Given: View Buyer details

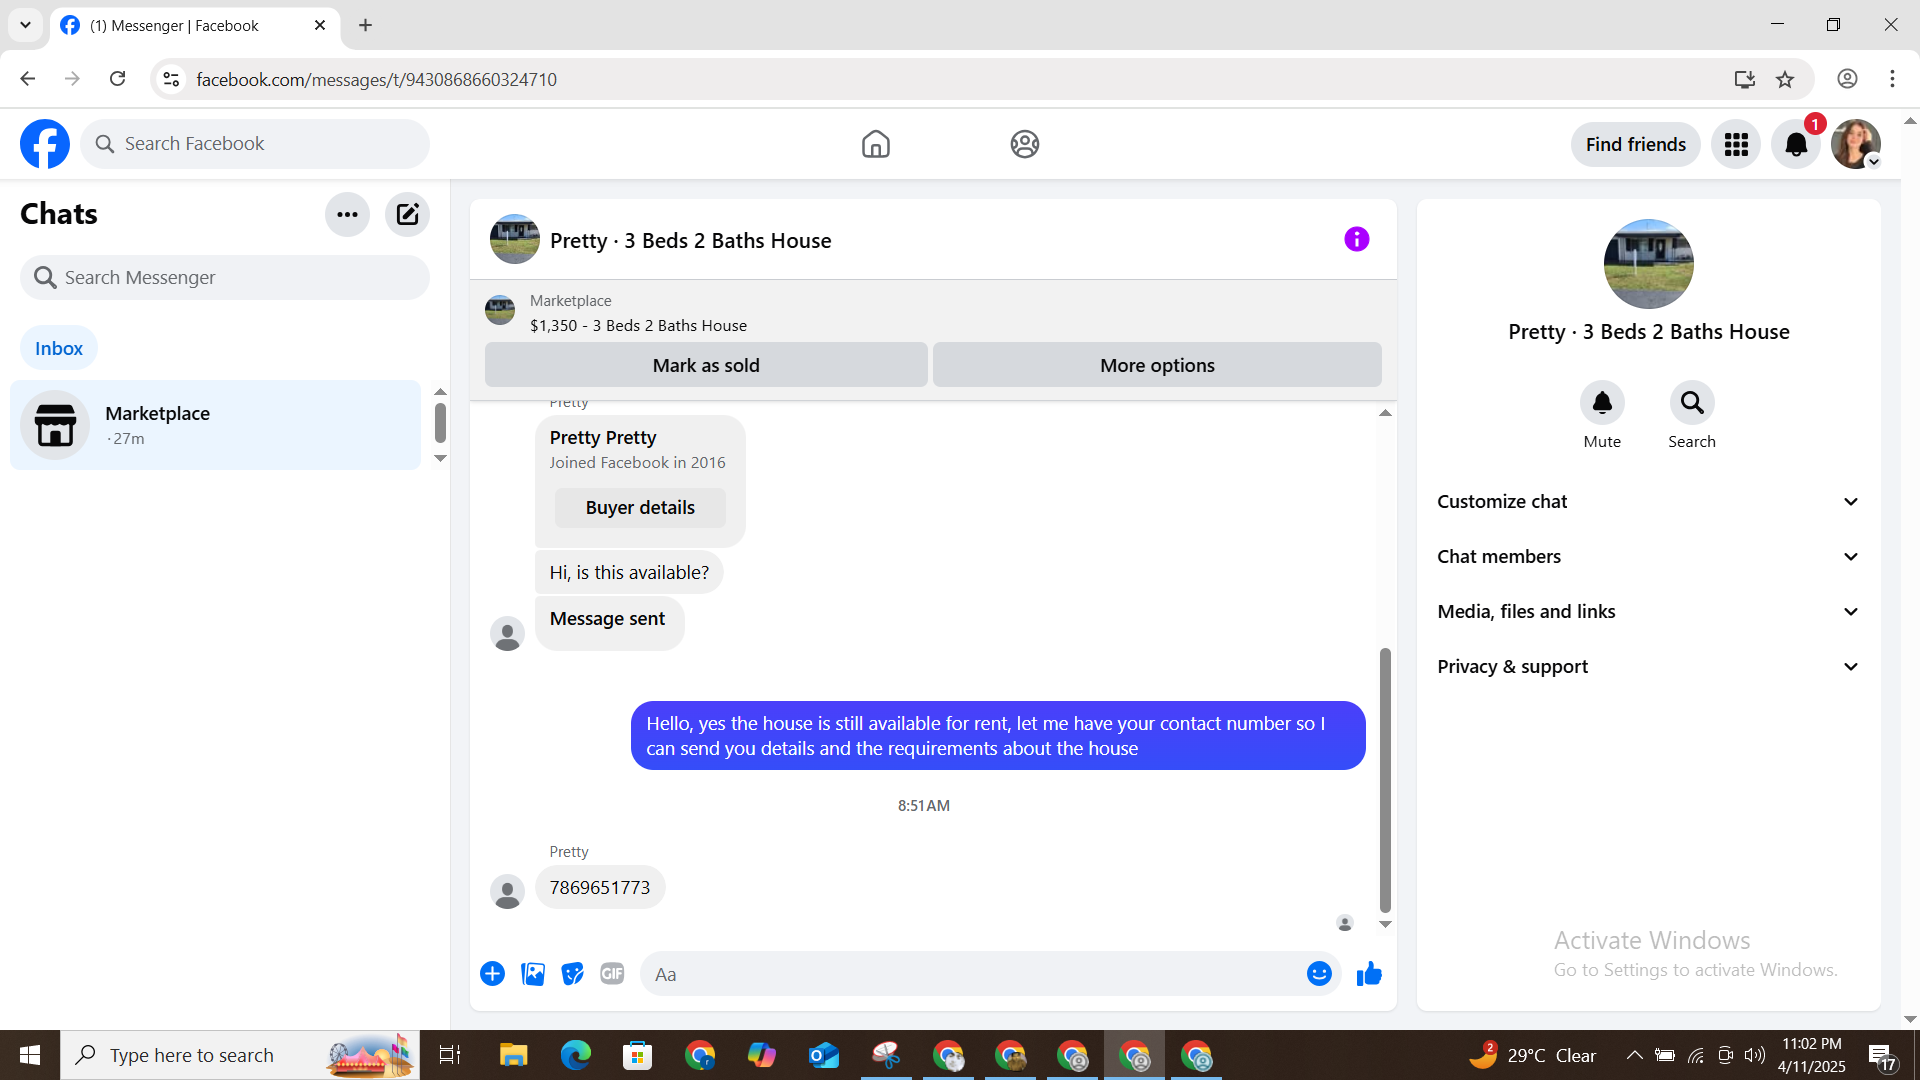Looking at the screenshot, I should pos(640,508).
